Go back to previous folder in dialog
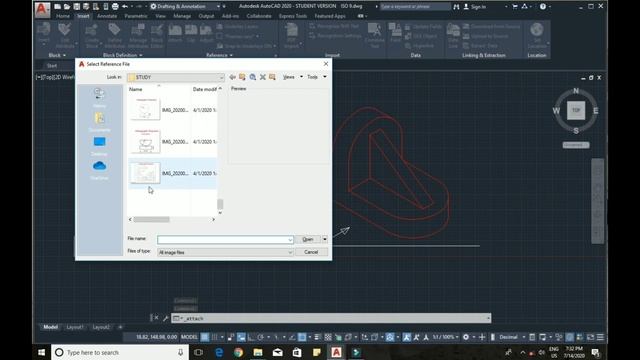The width and height of the screenshot is (640, 360). (233, 77)
